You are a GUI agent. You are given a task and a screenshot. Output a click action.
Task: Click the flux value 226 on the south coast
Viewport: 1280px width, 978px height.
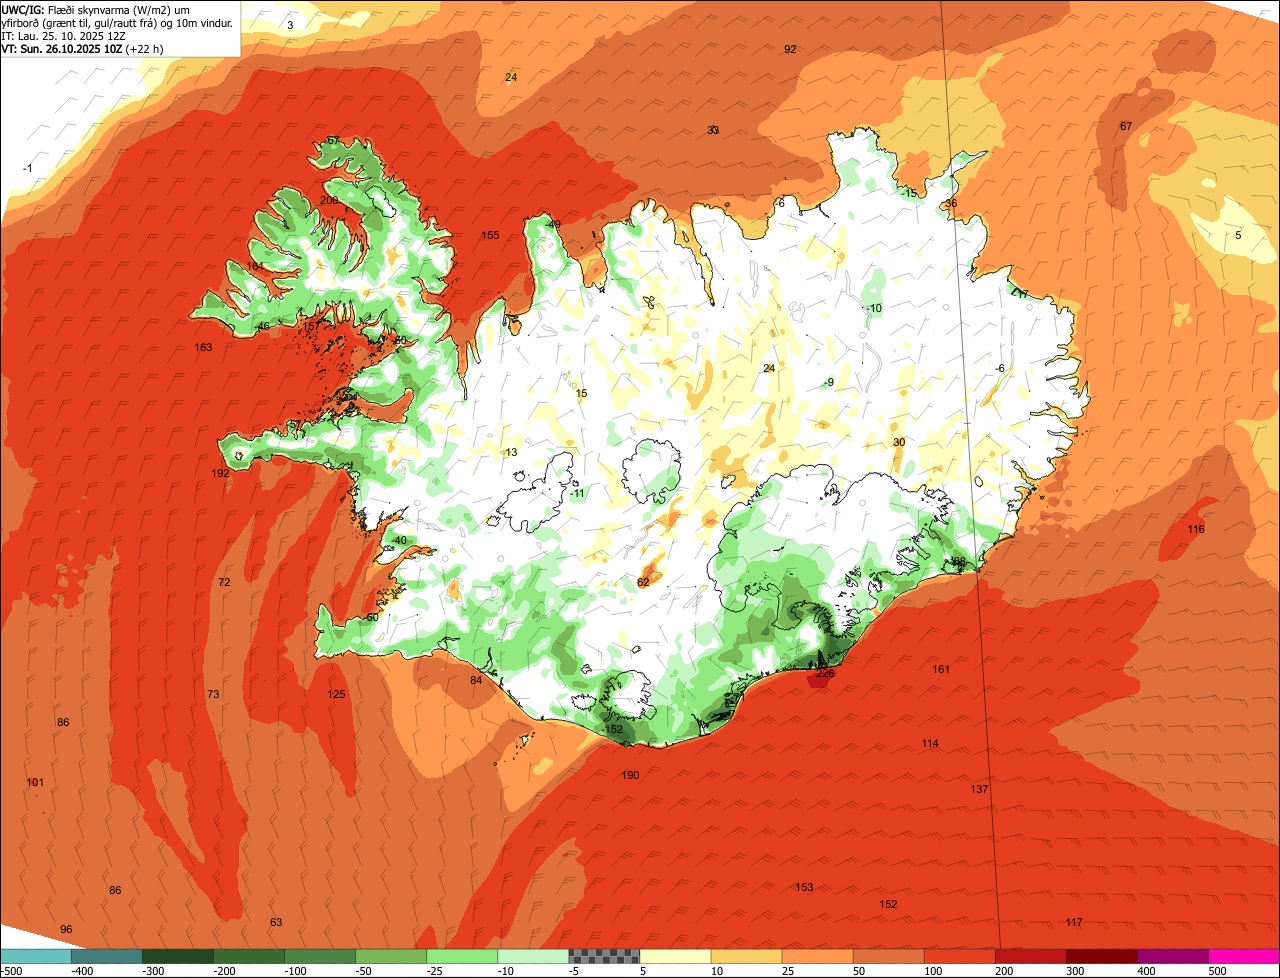point(825,673)
